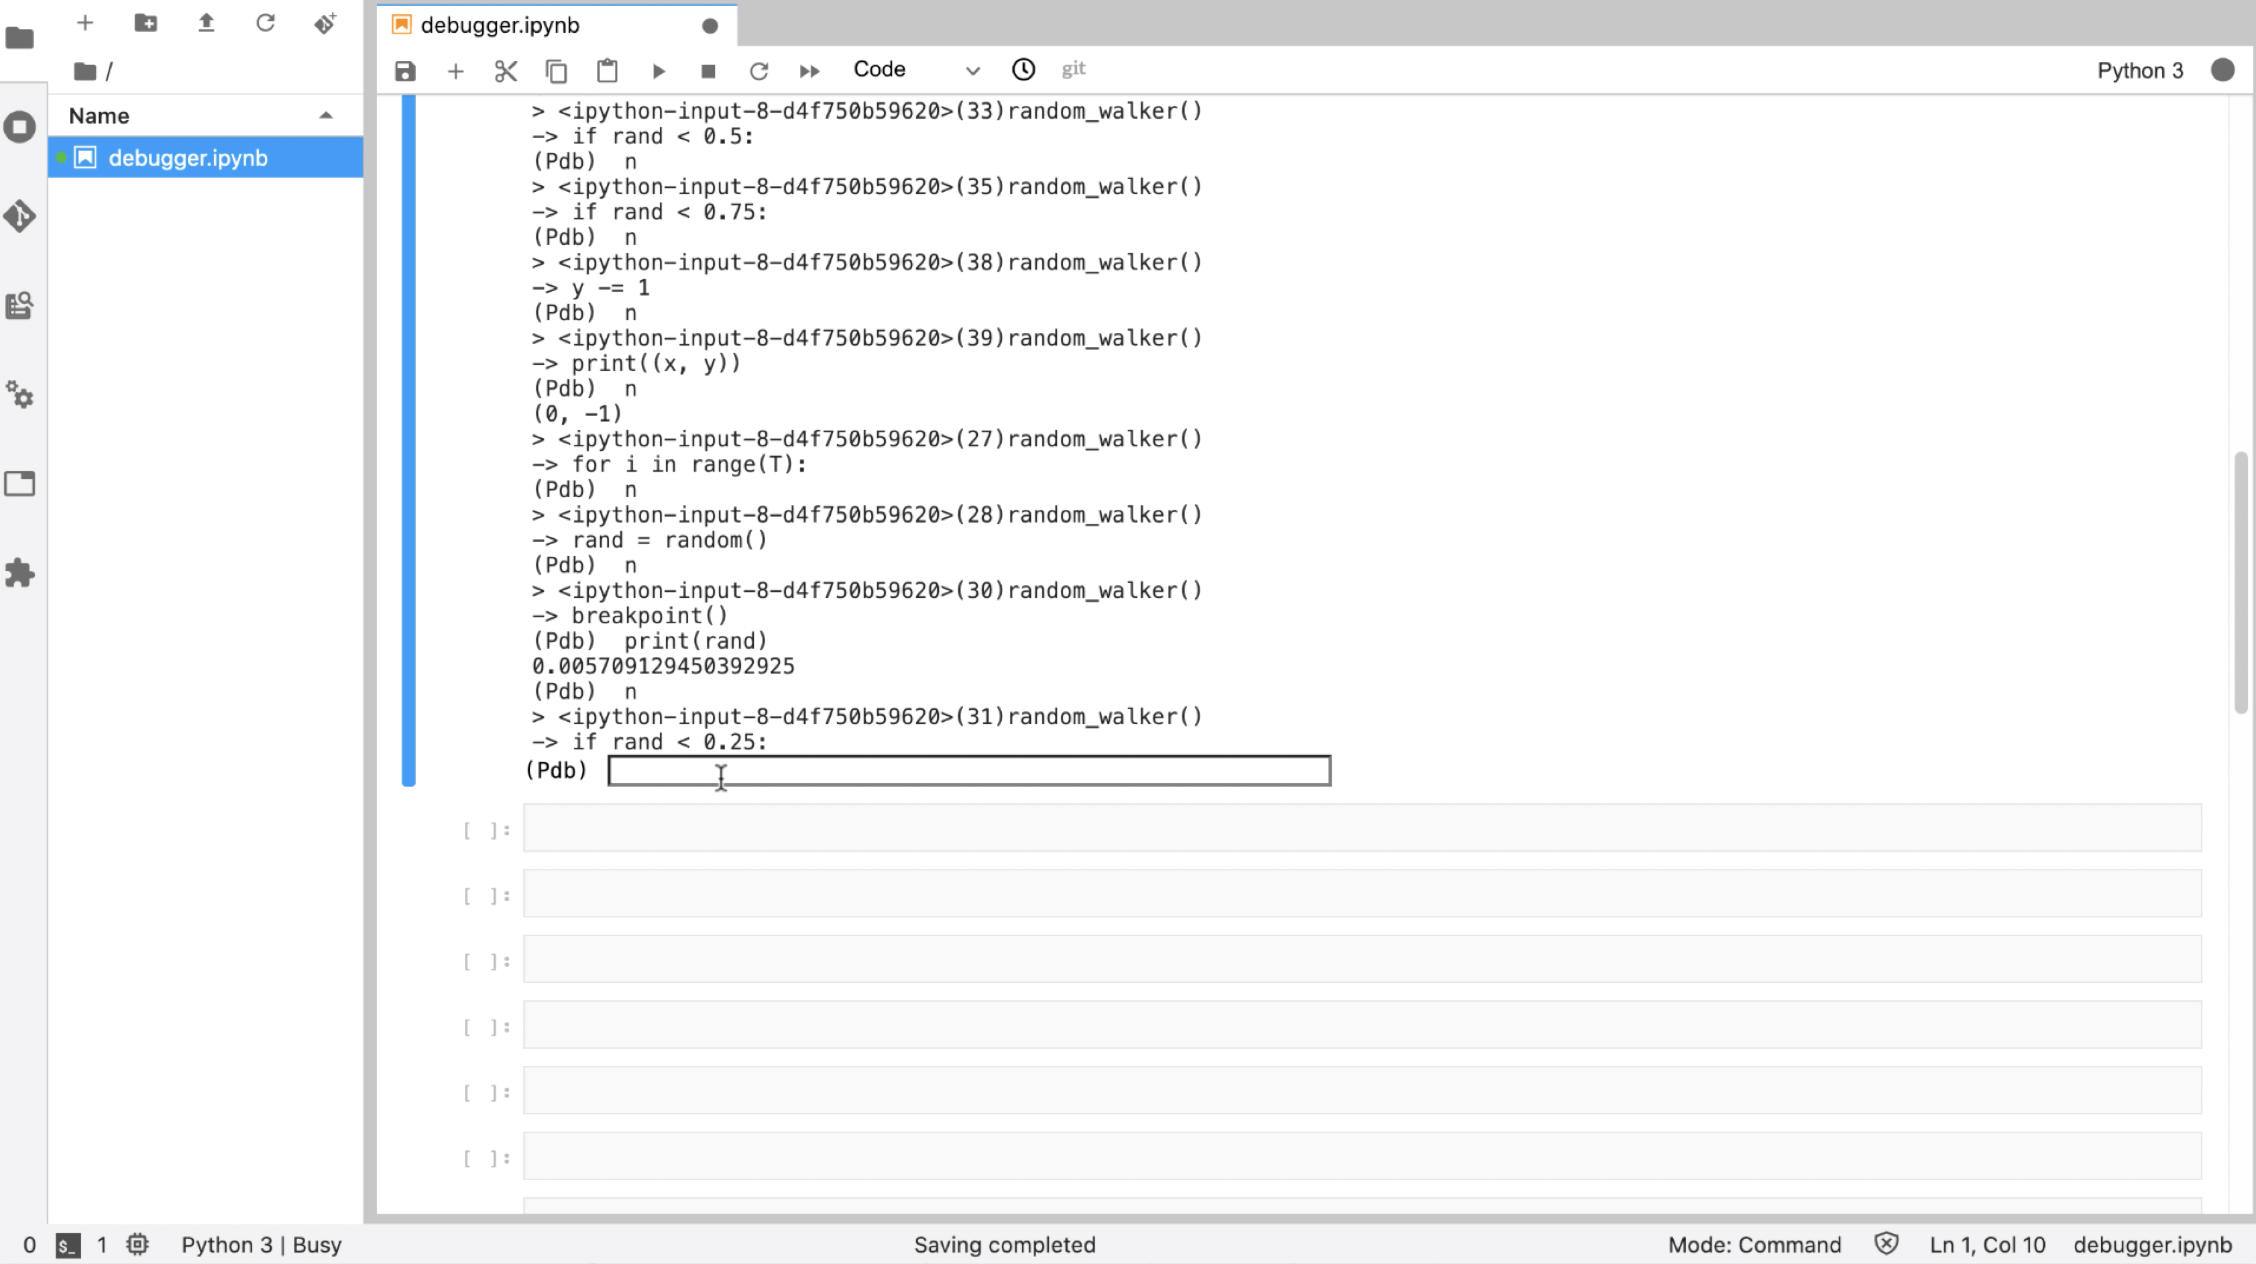The height and width of the screenshot is (1264, 2256).
Task: Restart kernel and run all cells
Action: click(809, 71)
